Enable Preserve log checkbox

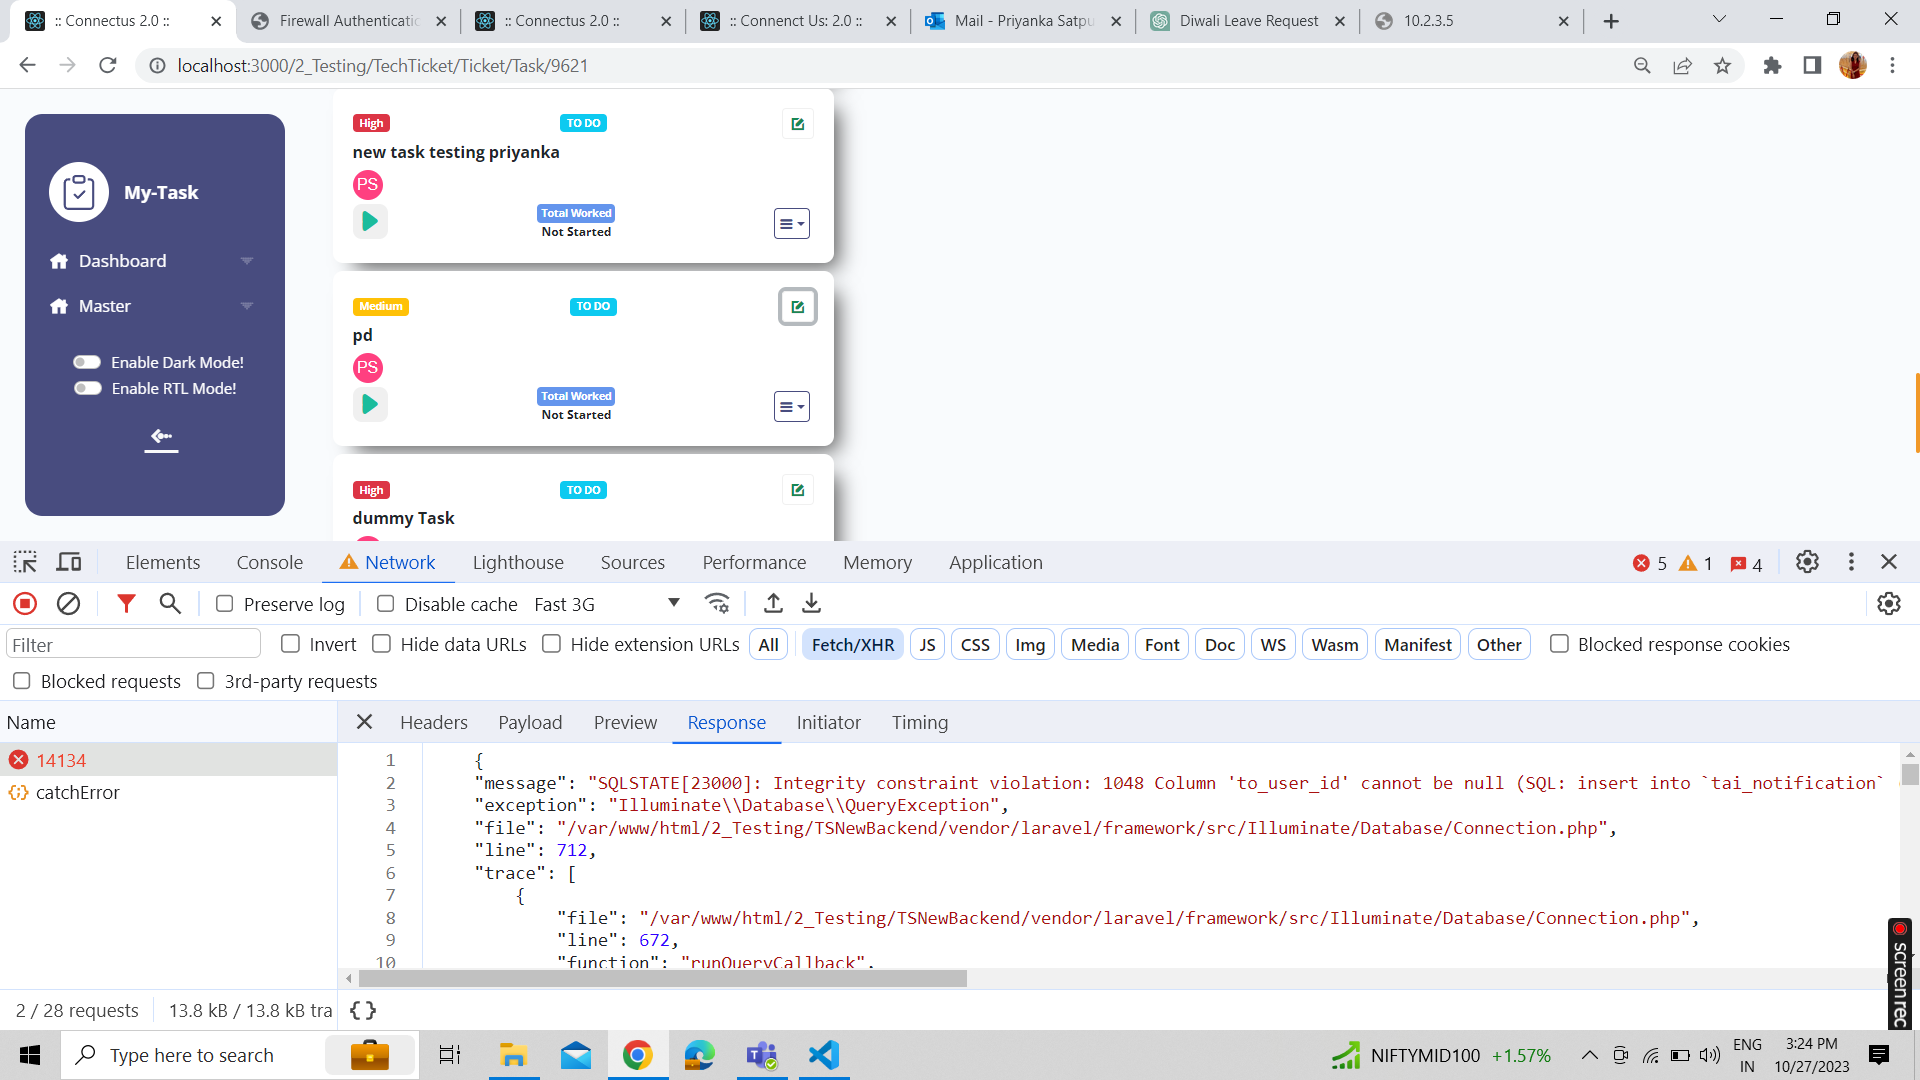coord(225,604)
